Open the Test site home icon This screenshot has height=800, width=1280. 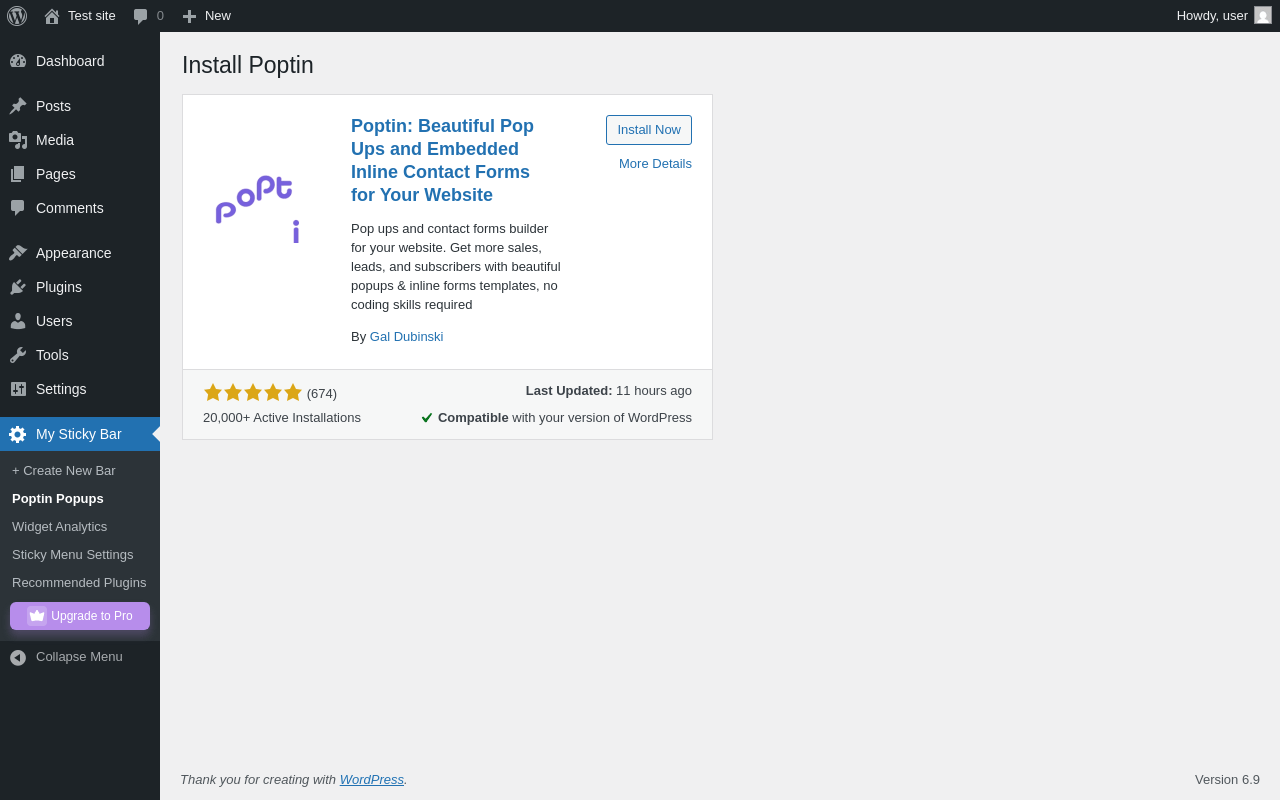click(x=52, y=16)
